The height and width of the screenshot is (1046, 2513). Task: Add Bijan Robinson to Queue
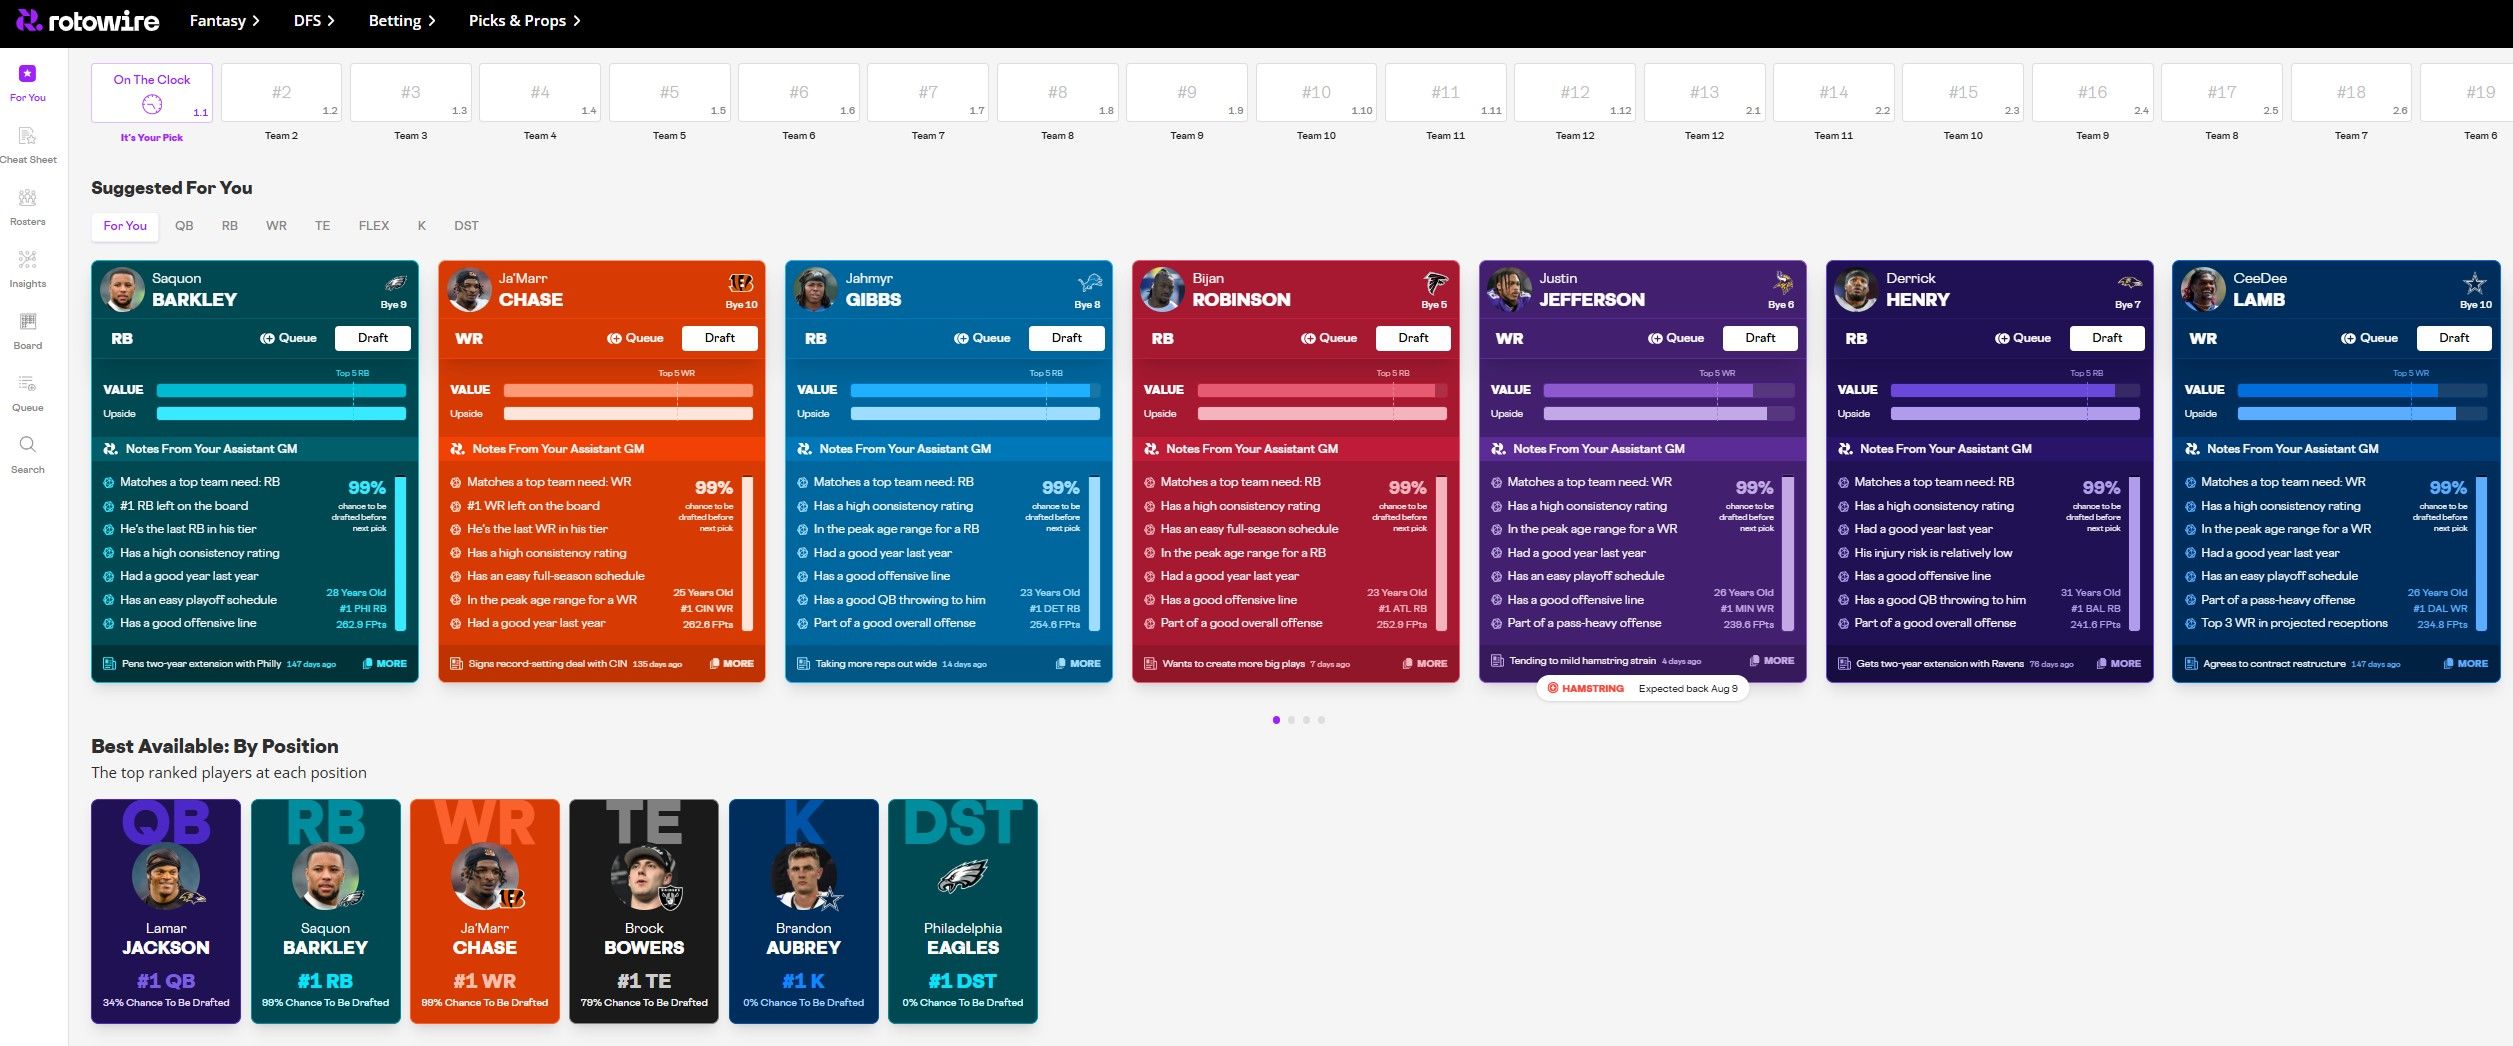click(x=1328, y=338)
